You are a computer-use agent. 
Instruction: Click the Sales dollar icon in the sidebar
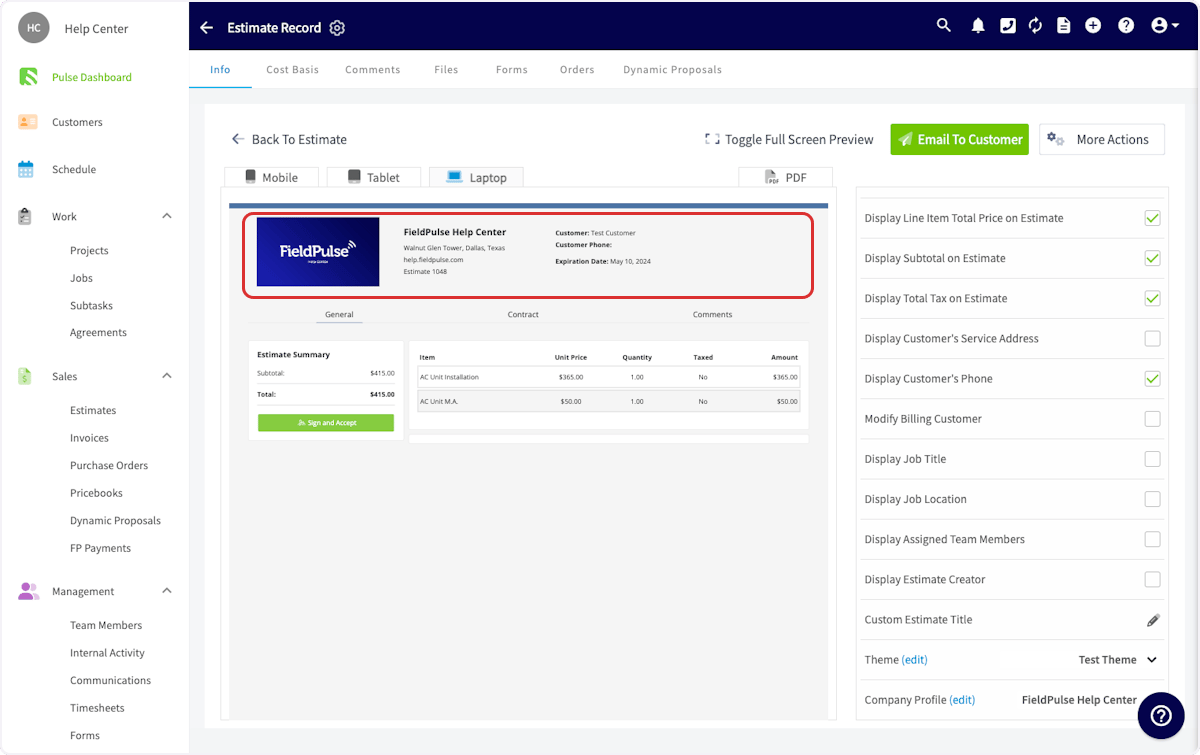[26, 376]
